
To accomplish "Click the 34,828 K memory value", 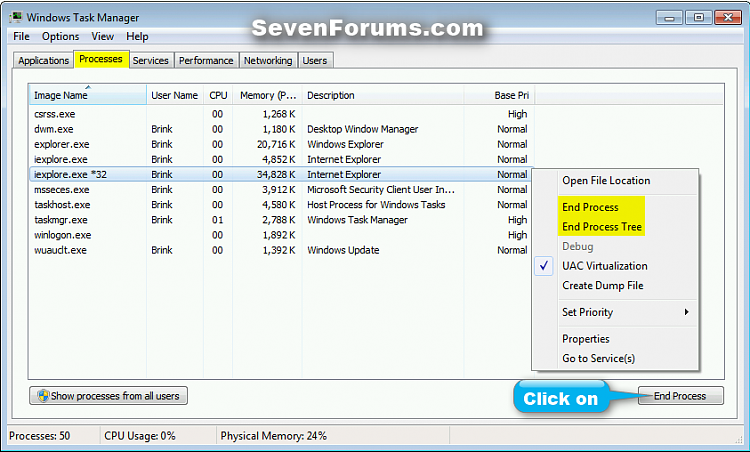I will (276, 175).
